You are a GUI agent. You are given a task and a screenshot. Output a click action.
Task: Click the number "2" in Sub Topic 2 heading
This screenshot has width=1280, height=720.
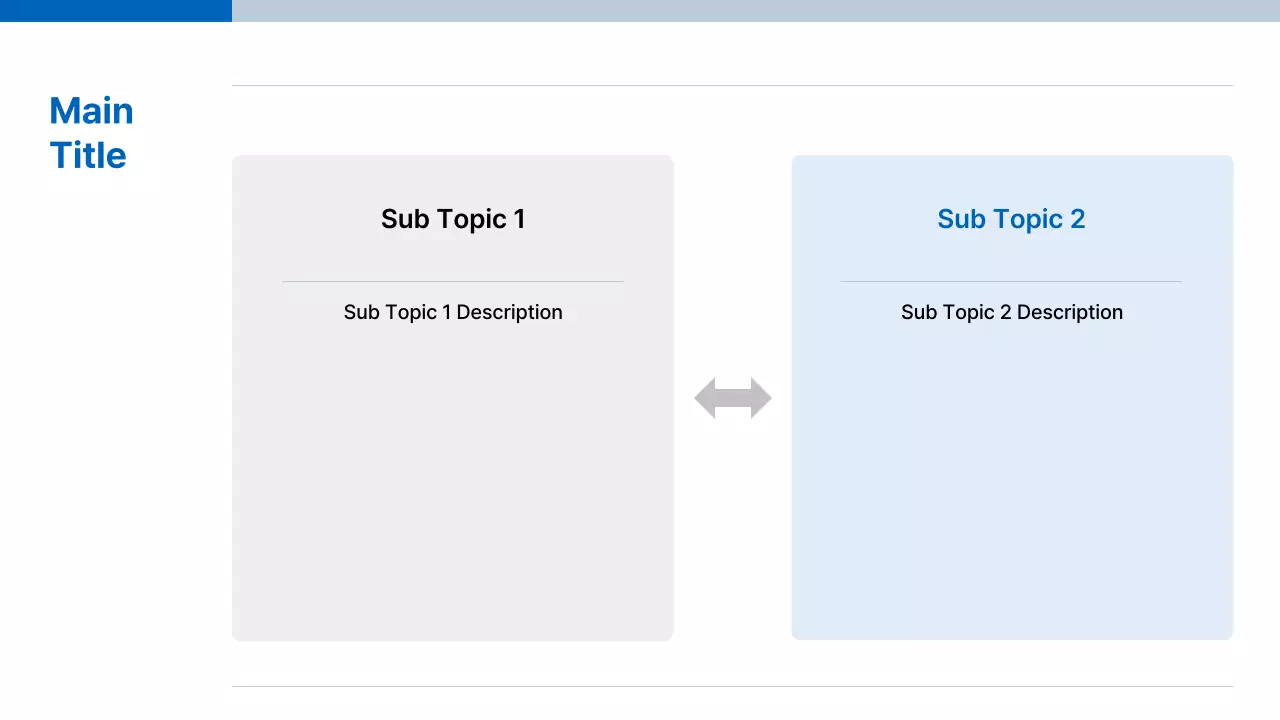click(1077, 219)
